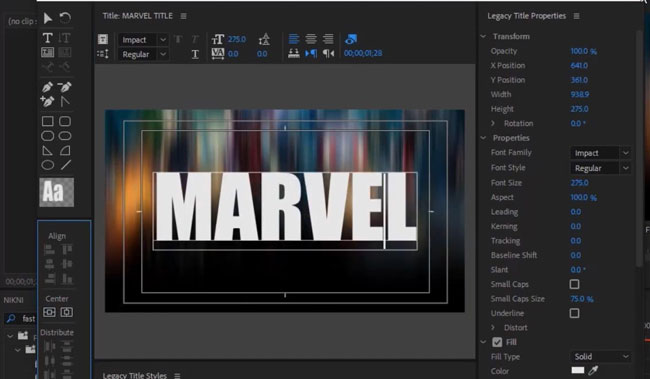Click the Width value 938.9
Screen dimensions: 650x379
[580, 95]
